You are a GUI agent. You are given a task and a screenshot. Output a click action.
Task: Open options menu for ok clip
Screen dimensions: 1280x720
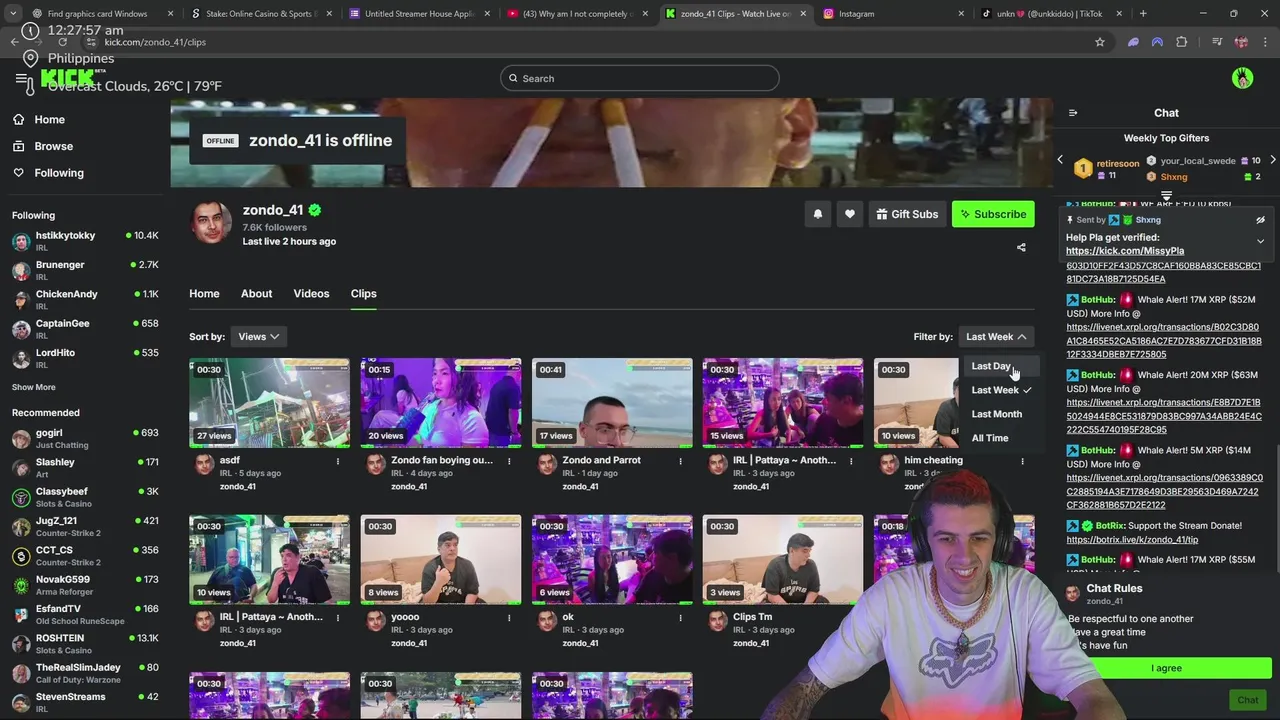[680, 618]
